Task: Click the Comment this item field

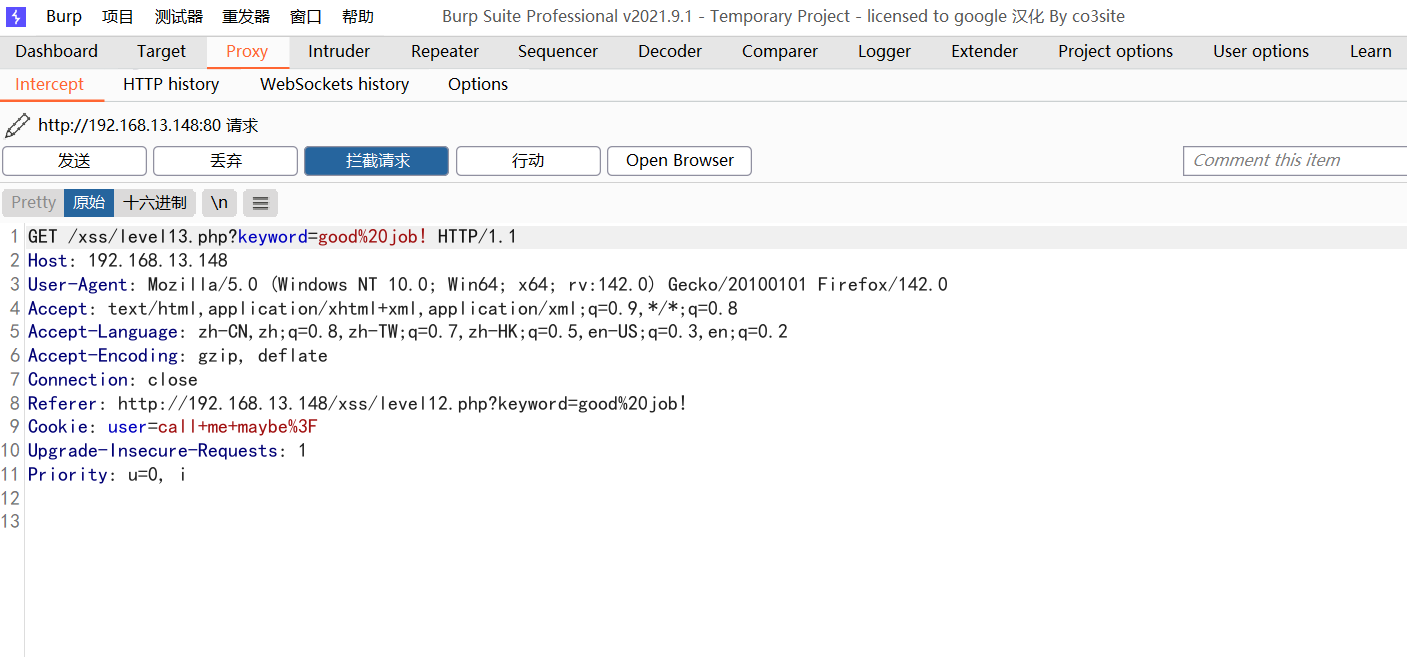Action: point(1295,161)
